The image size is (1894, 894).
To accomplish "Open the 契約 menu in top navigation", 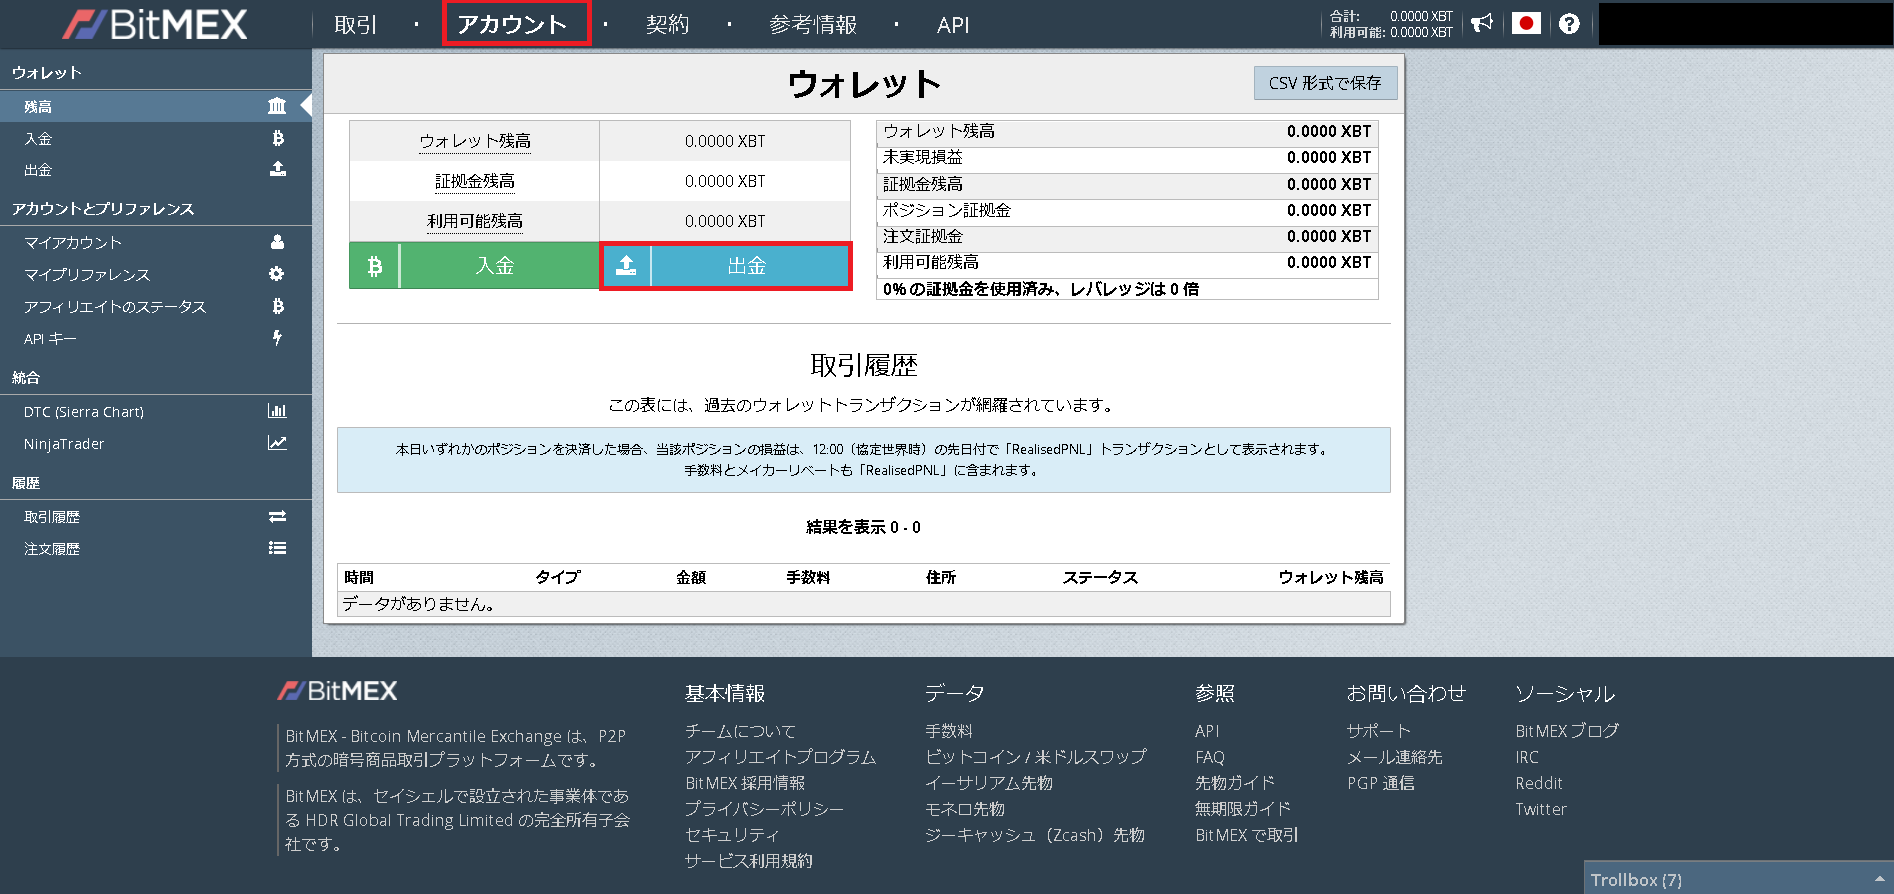I will pos(667,25).
